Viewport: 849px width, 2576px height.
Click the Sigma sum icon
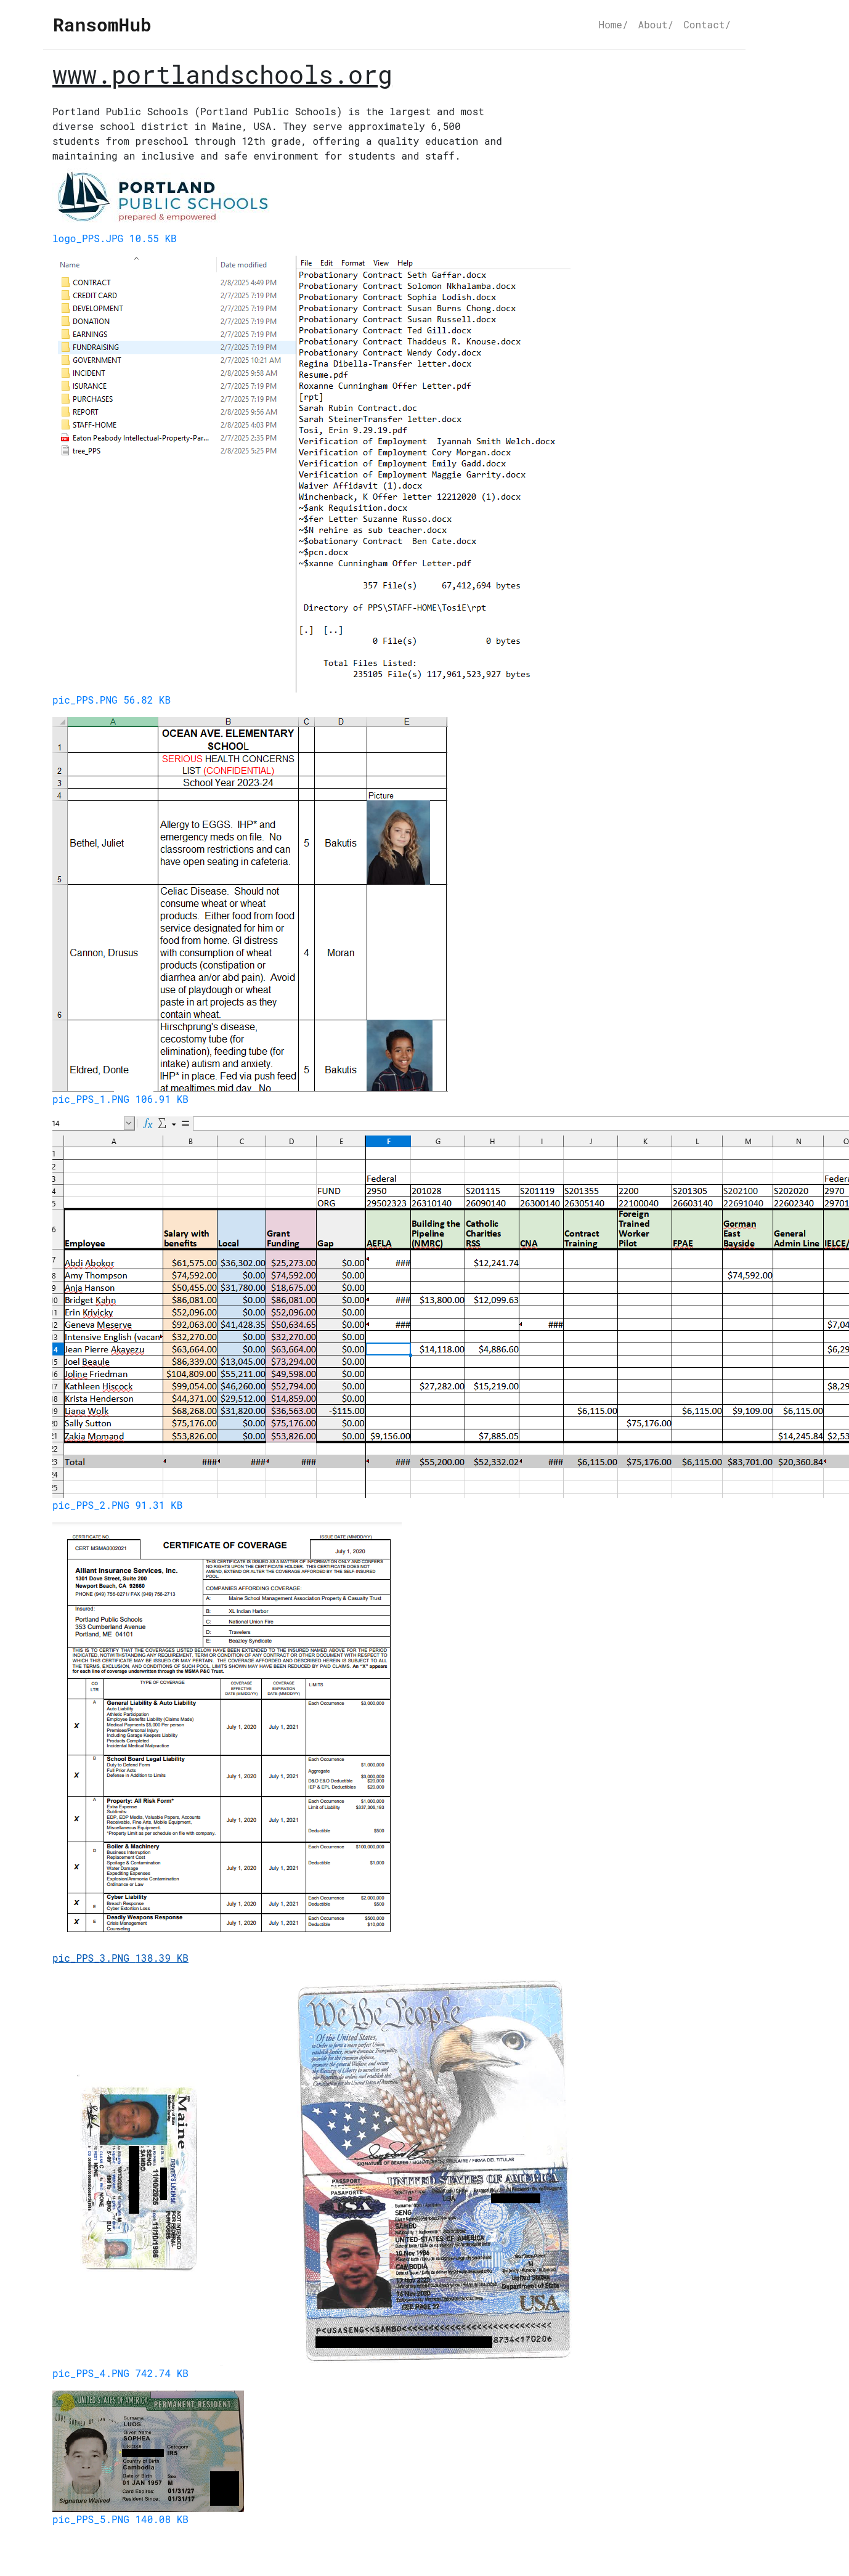(162, 1123)
